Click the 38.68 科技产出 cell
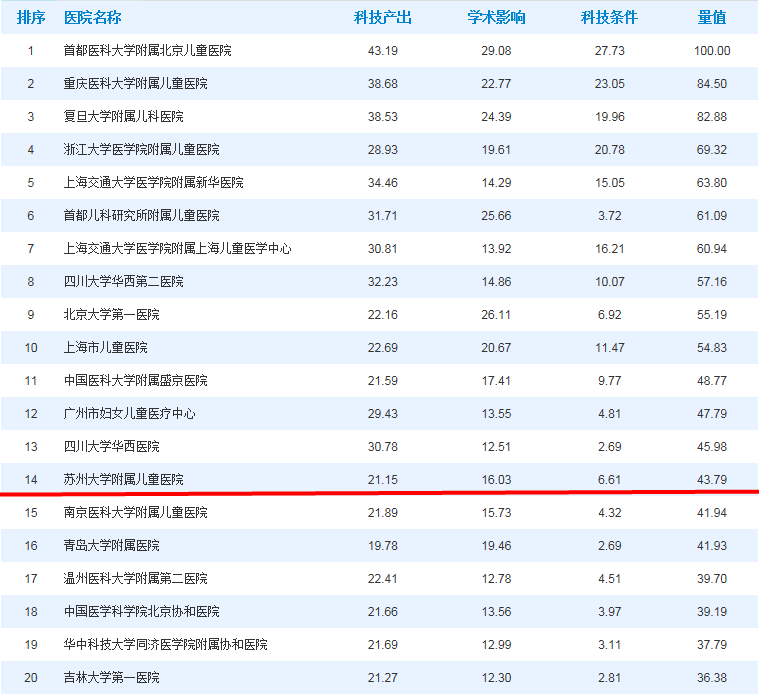The width and height of the screenshot is (759, 696). point(382,83)
